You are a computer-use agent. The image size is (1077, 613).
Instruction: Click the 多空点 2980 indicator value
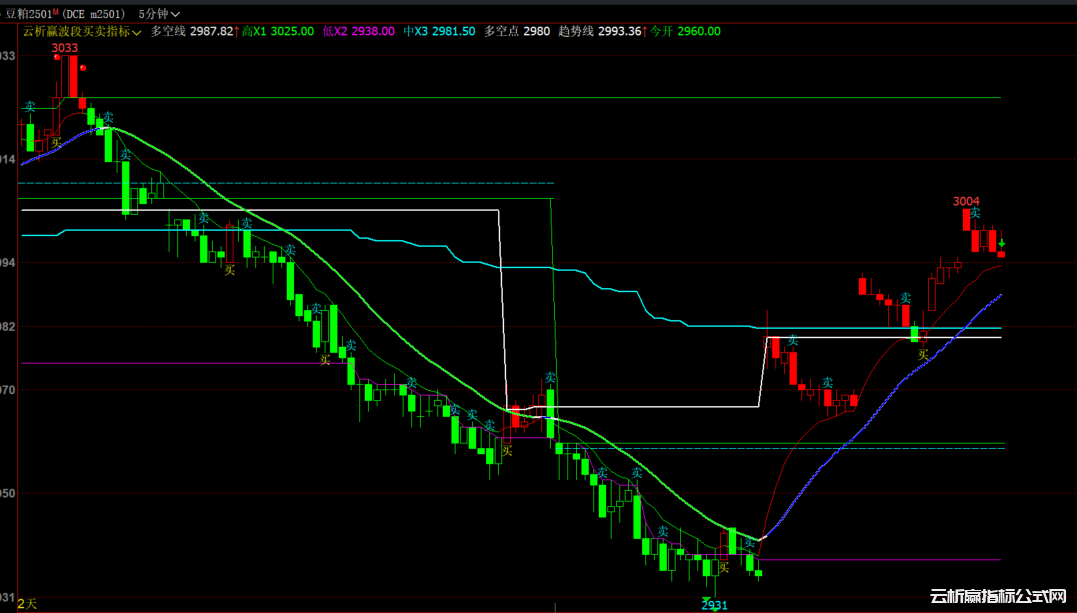point(517,32)
